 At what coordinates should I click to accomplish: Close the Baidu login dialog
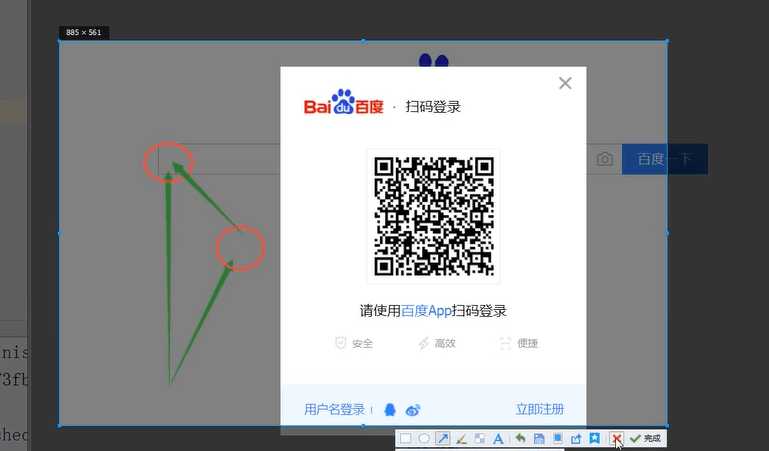coord(565,83)
